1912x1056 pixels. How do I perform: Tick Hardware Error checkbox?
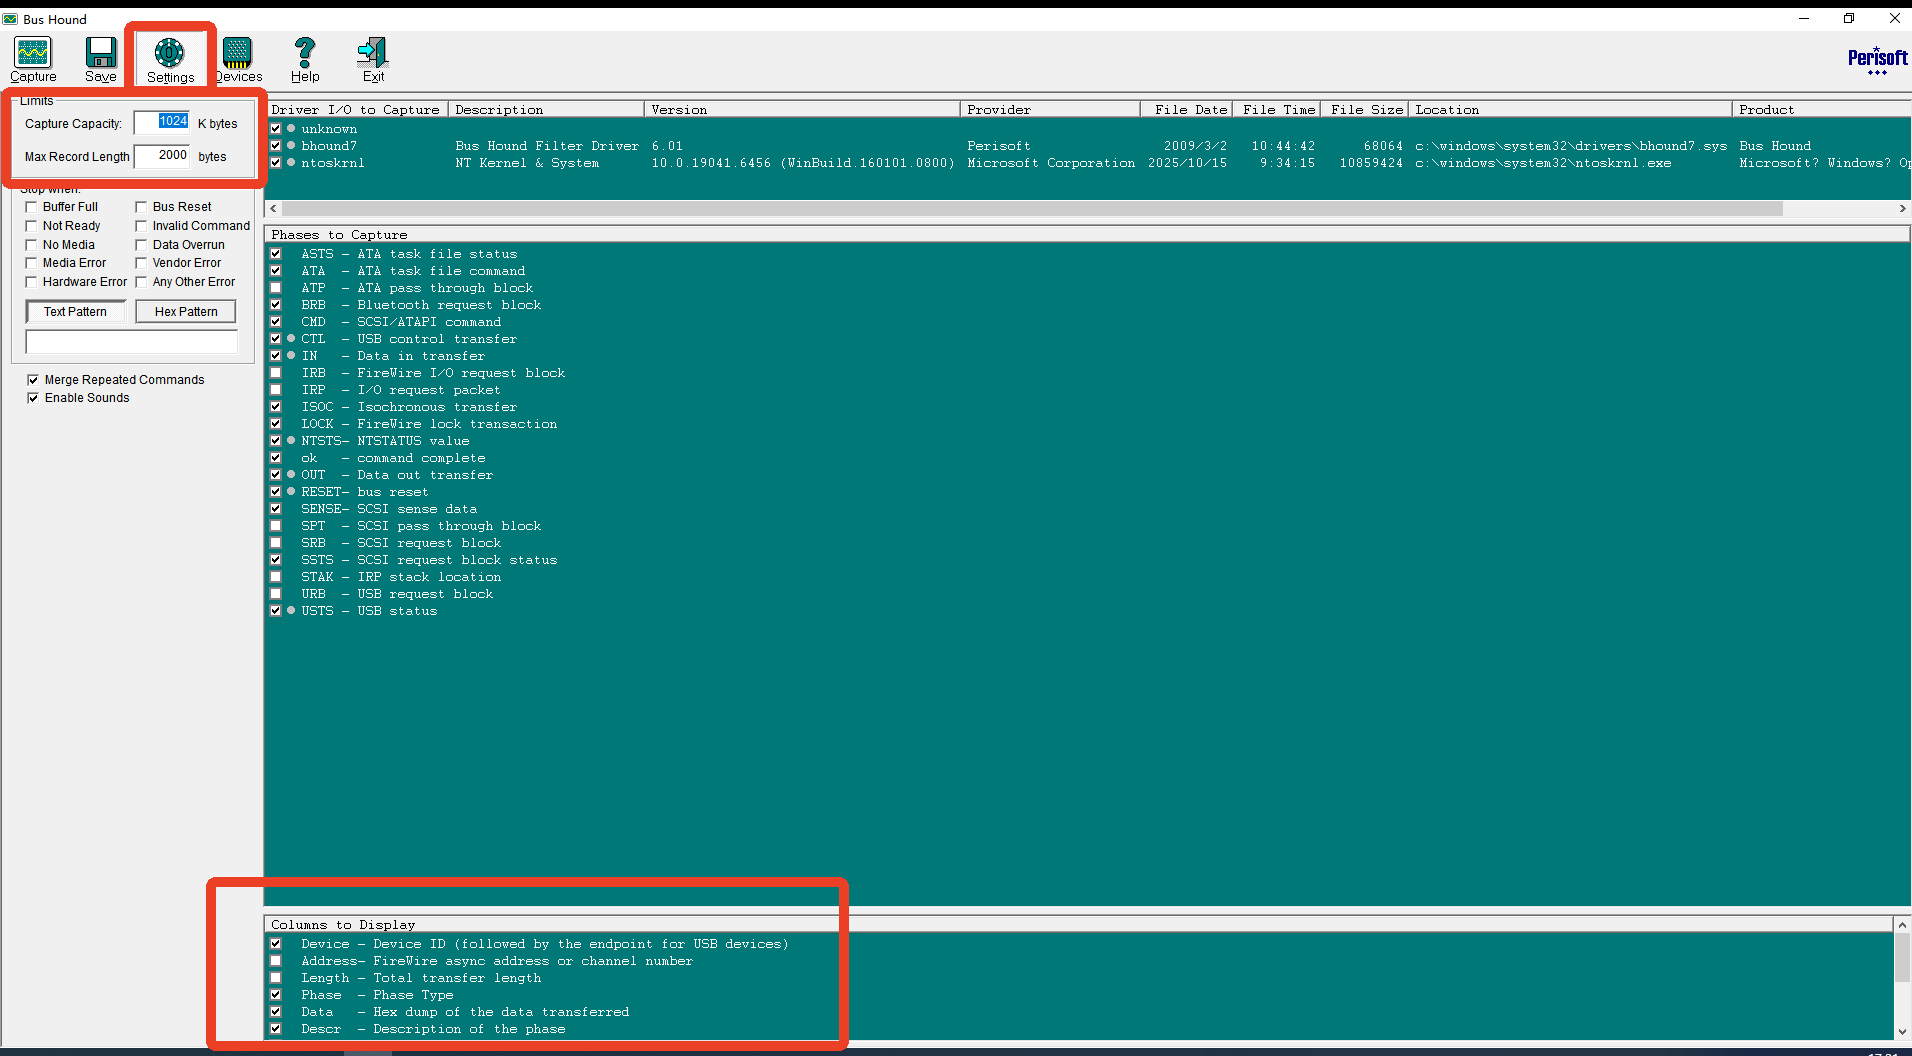tap(31, 282)
